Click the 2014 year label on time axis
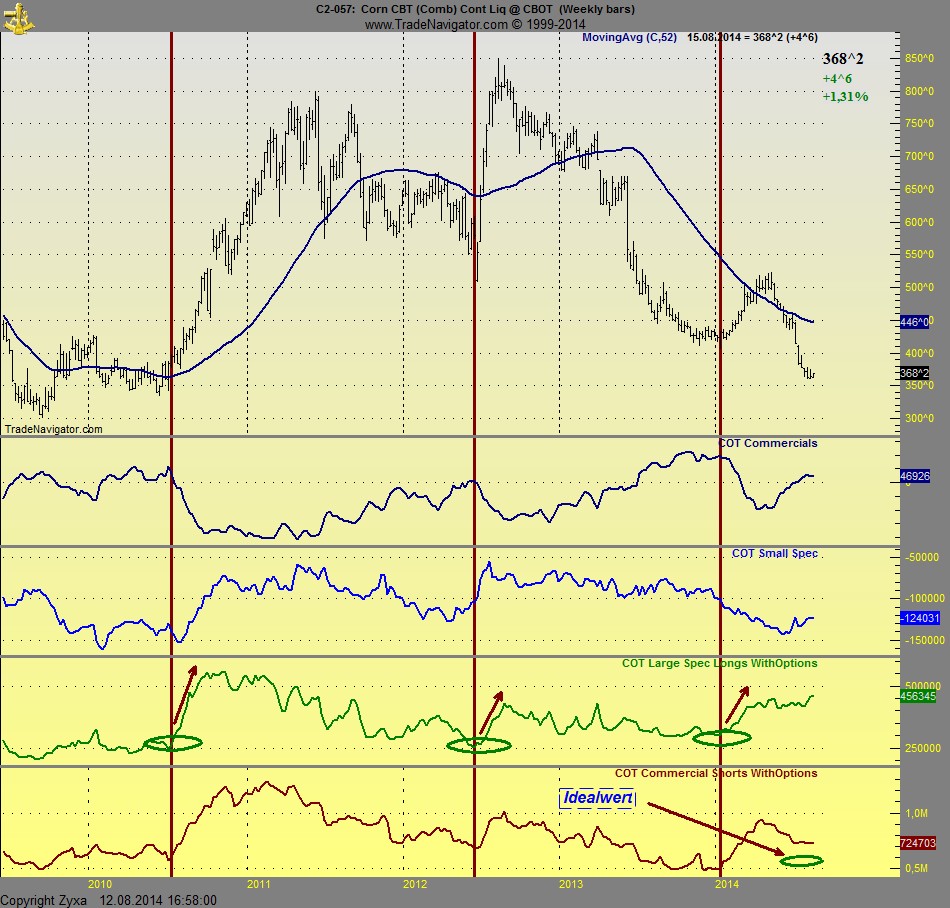Image resolution: width=950 pixels, height=908 pixels. 727,884
